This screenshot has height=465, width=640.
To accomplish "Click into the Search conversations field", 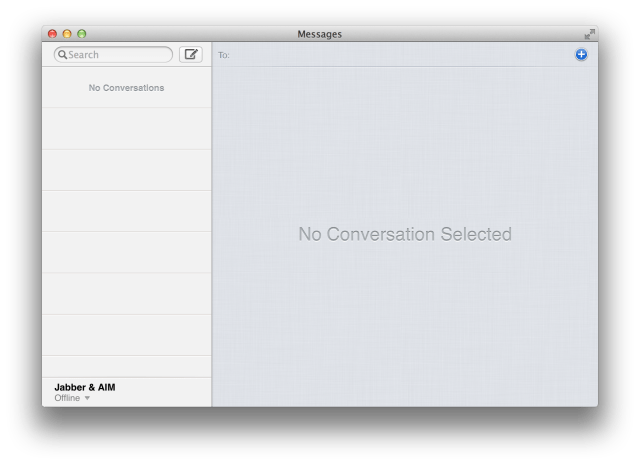I will click(118, 55).
